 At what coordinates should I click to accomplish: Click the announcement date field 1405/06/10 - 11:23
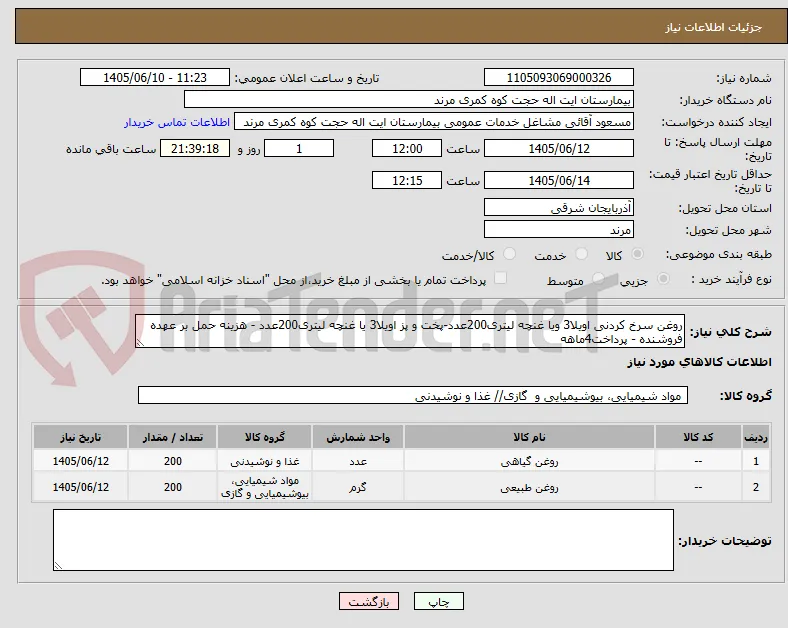[x=155, y=78]
